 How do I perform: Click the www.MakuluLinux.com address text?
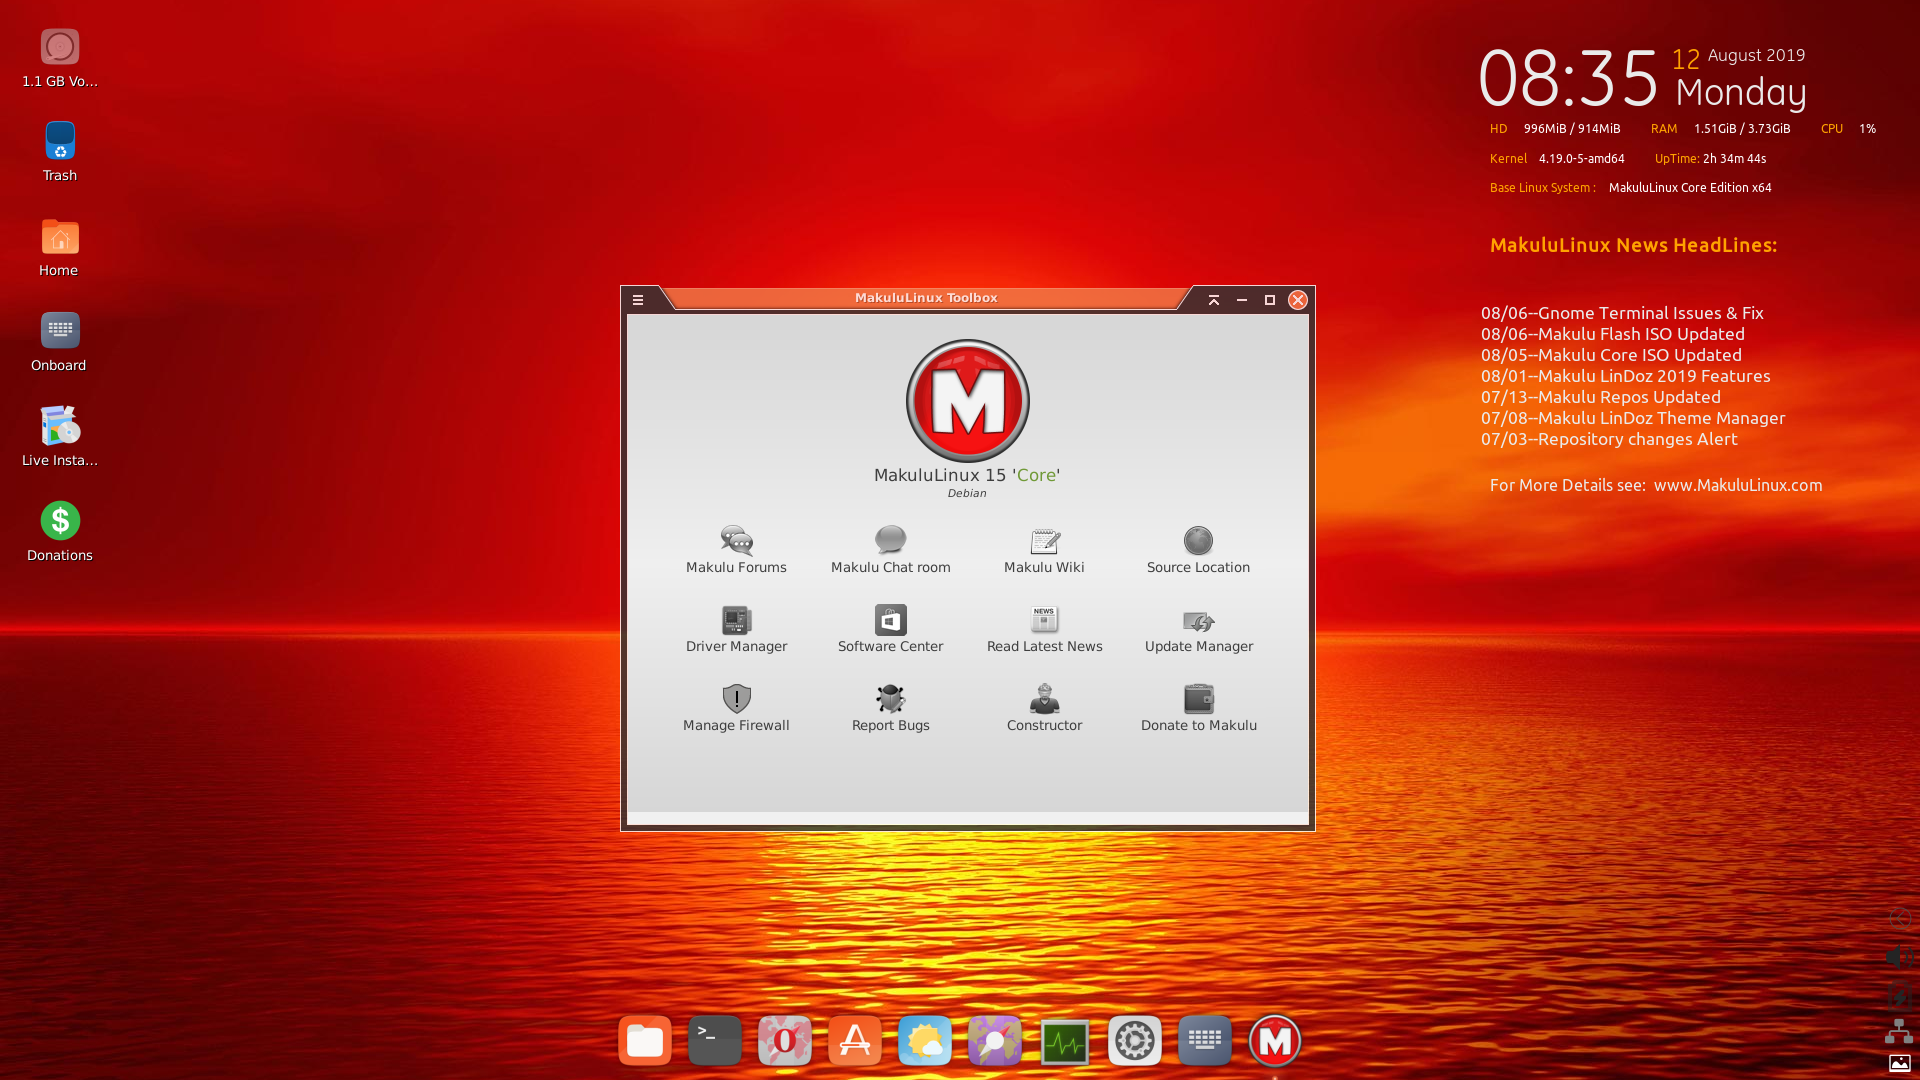point(1738,485)
